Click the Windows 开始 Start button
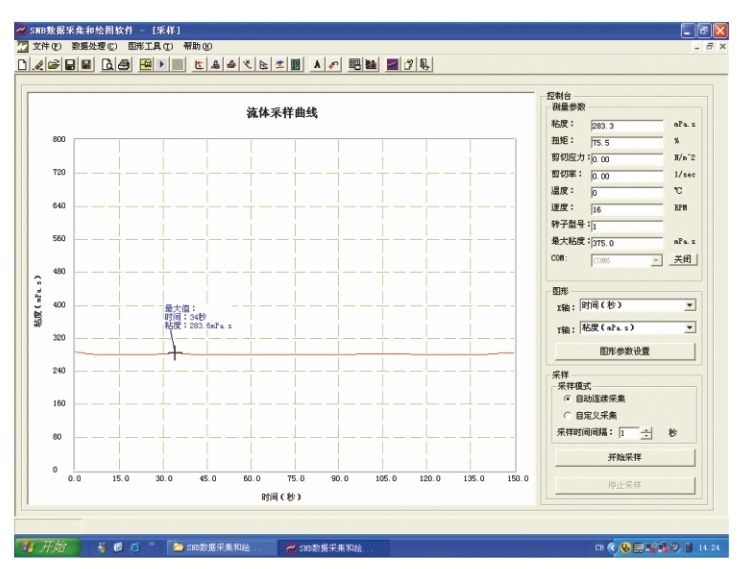Screen dimensions: 741x569 [x=44, y=547]
